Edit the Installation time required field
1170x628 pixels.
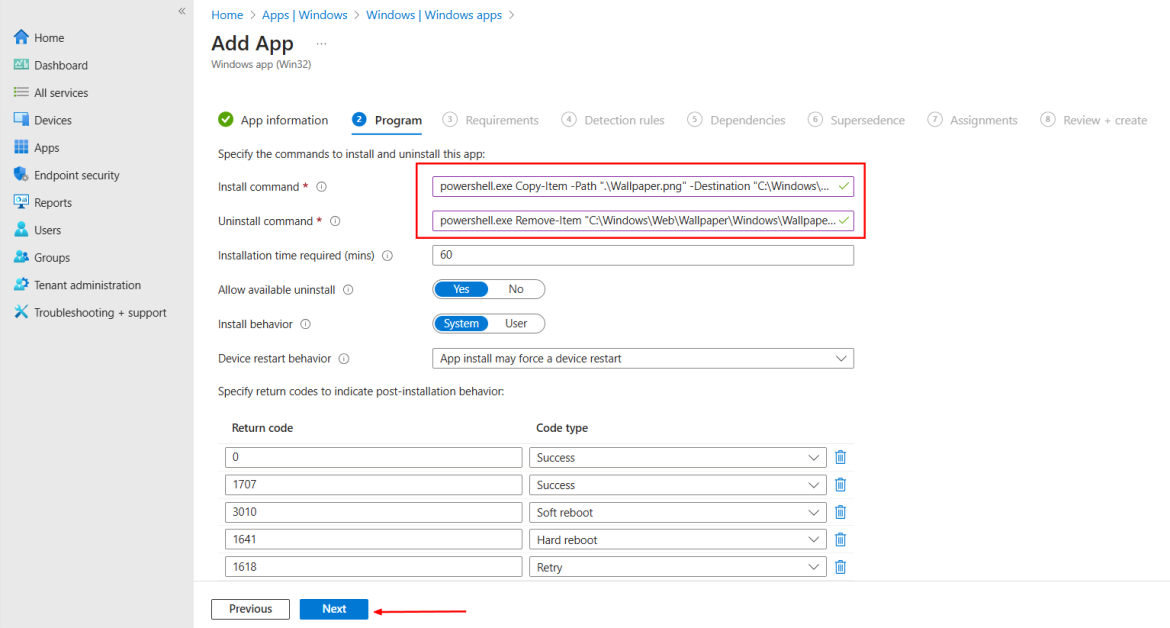coord(643,254)
